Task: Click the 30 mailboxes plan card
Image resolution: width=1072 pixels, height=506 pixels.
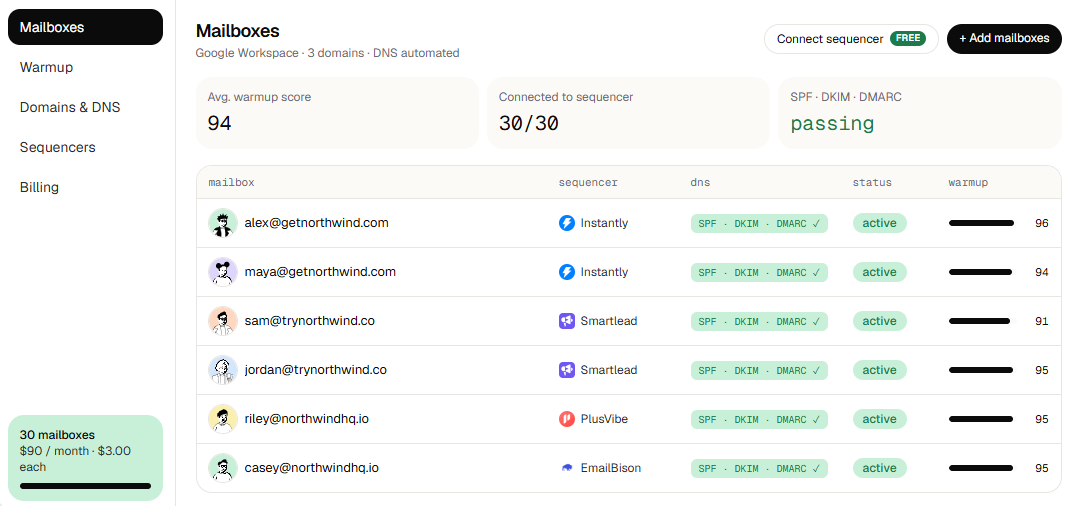Action: [x=85, y=458]
